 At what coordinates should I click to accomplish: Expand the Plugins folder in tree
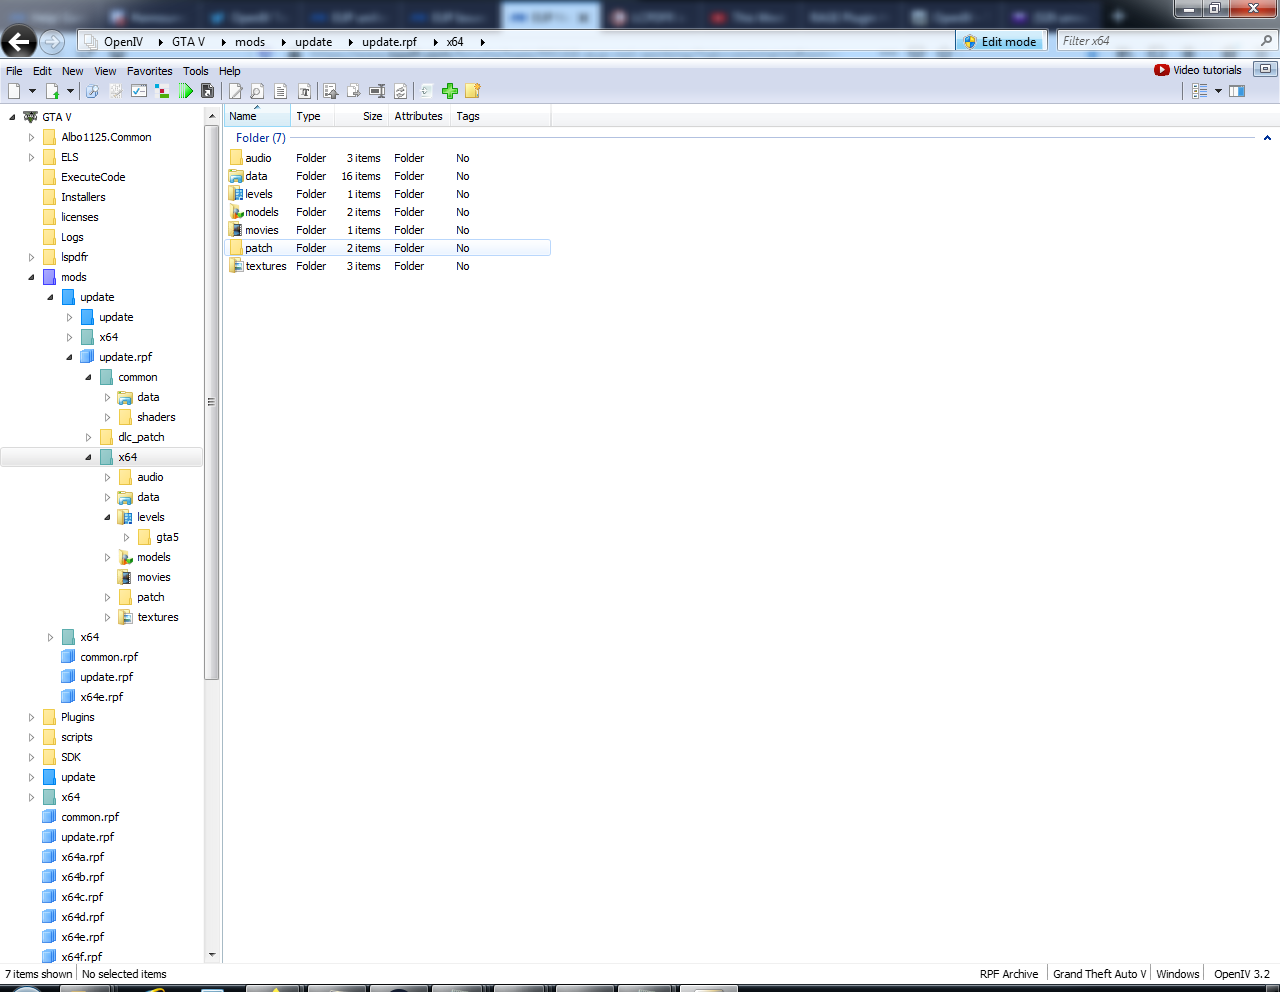click(31, 717)
